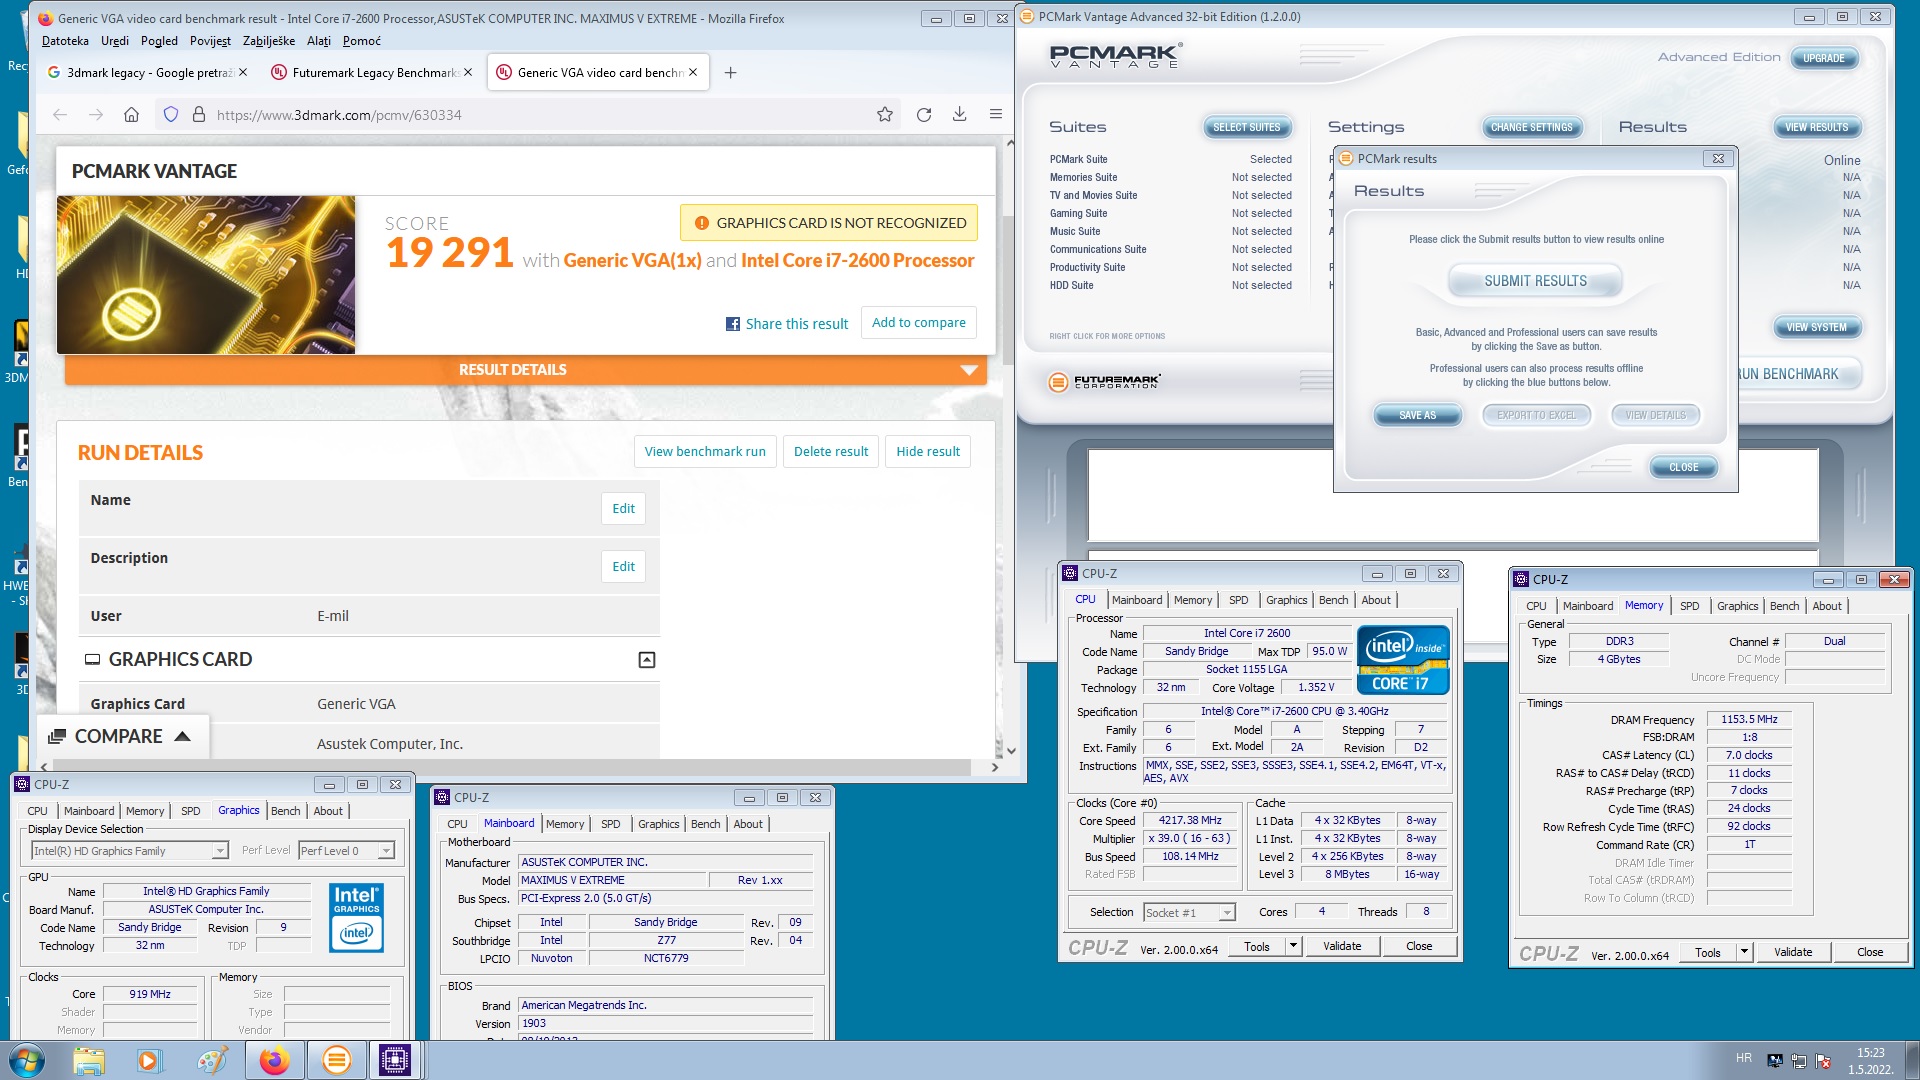The image size is (1920, 1080).
Task: Click the Futuremark Corporation logo
Action: tap(1105, 381)
